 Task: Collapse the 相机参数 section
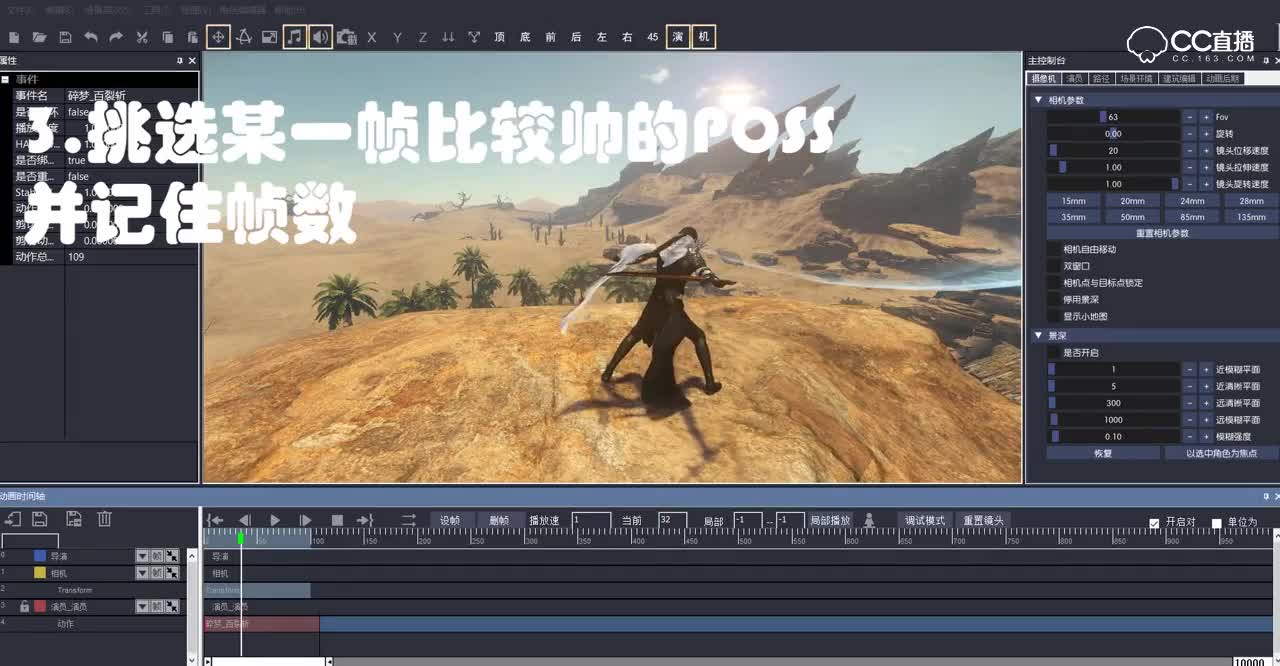1037,100
